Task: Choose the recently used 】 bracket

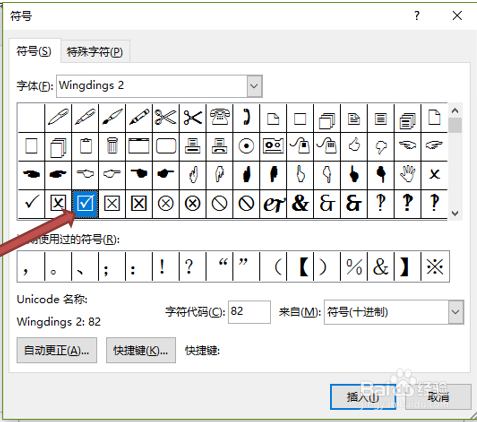Action: pos(408,267)
